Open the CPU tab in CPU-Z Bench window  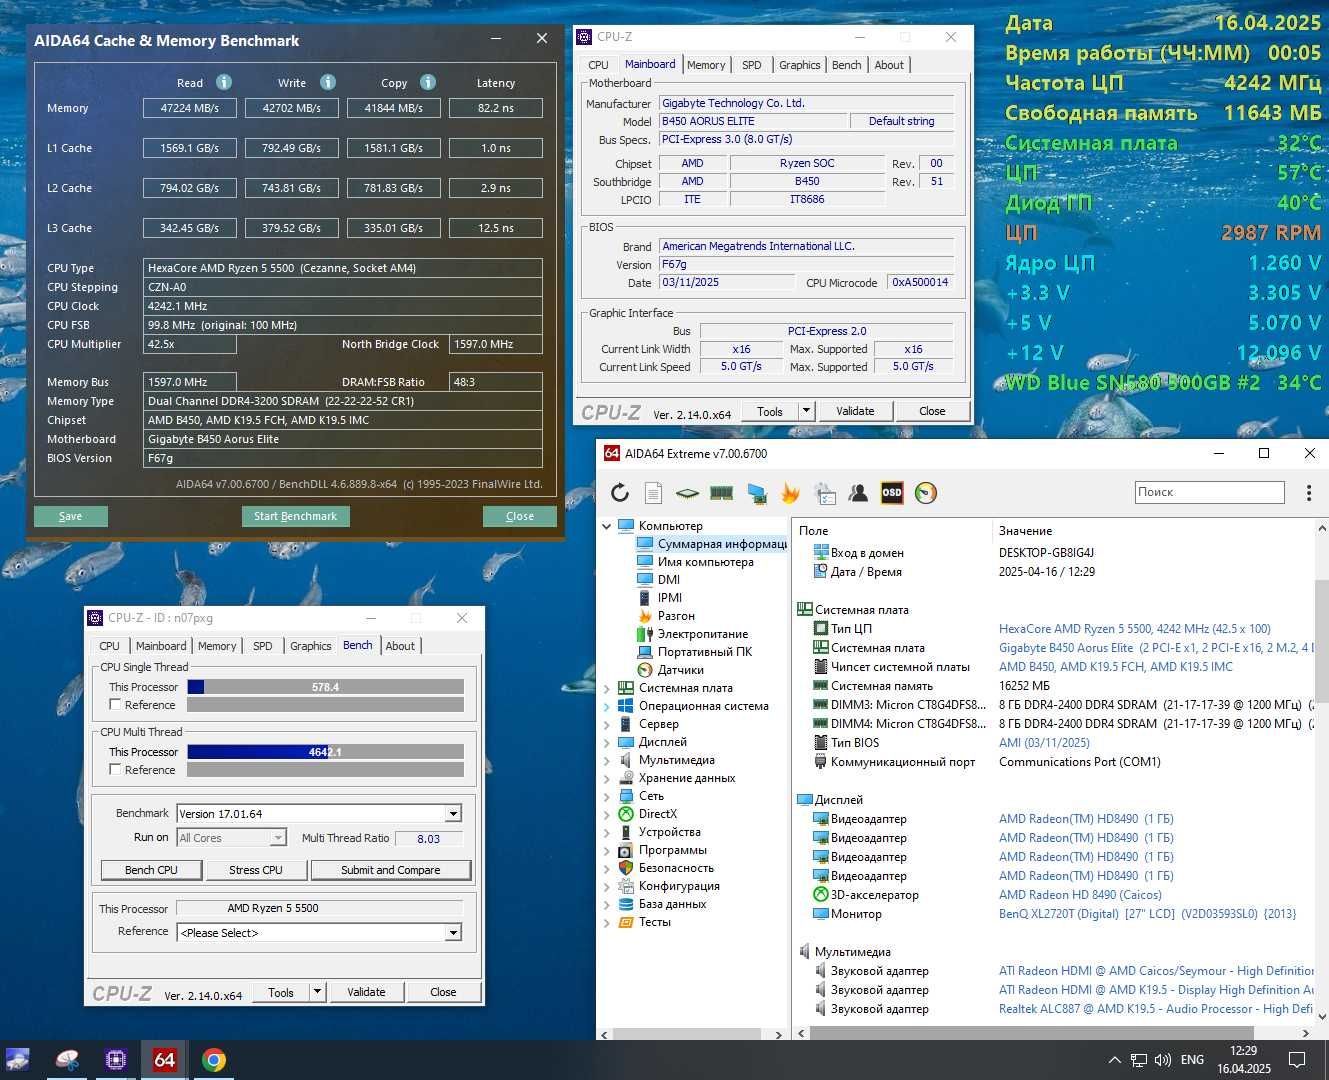110,646
